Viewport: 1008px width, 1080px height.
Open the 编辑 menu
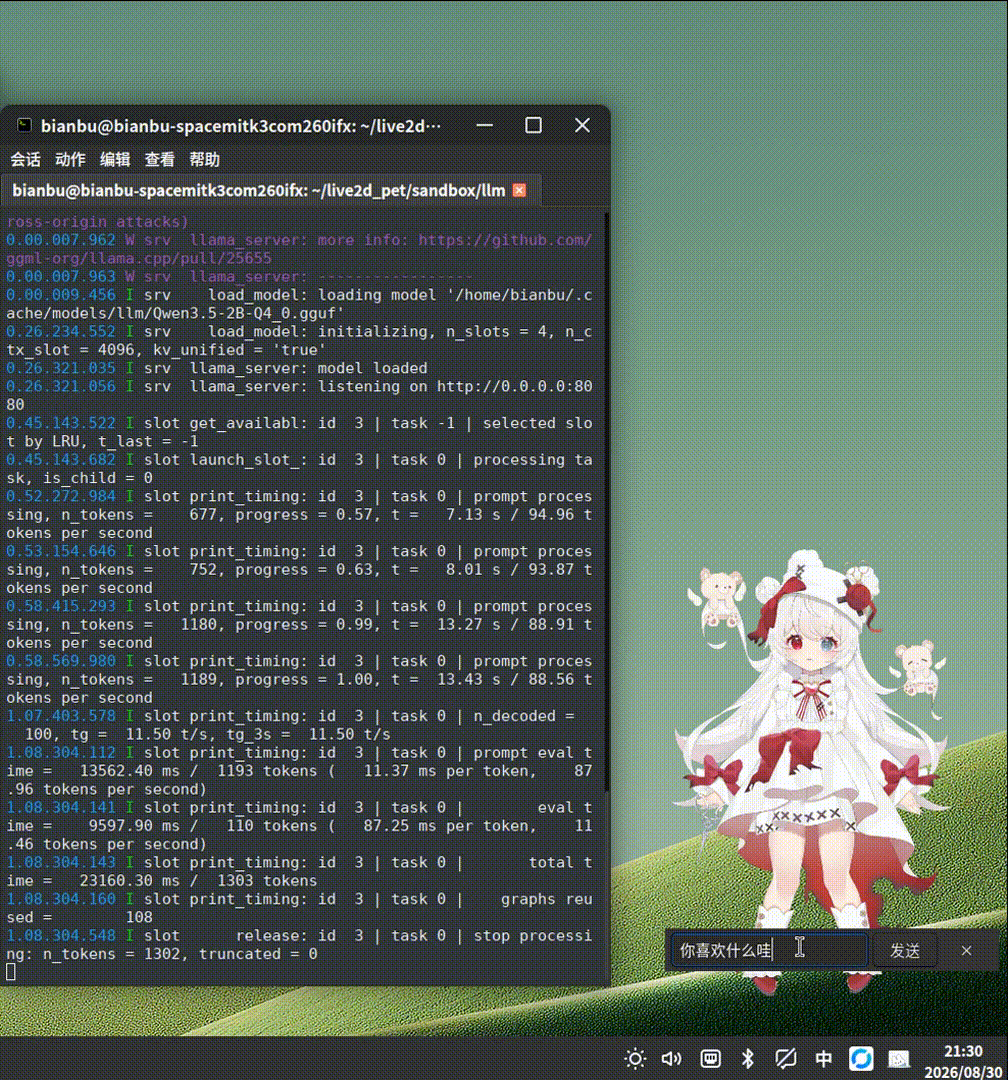[x=115, y=160]
